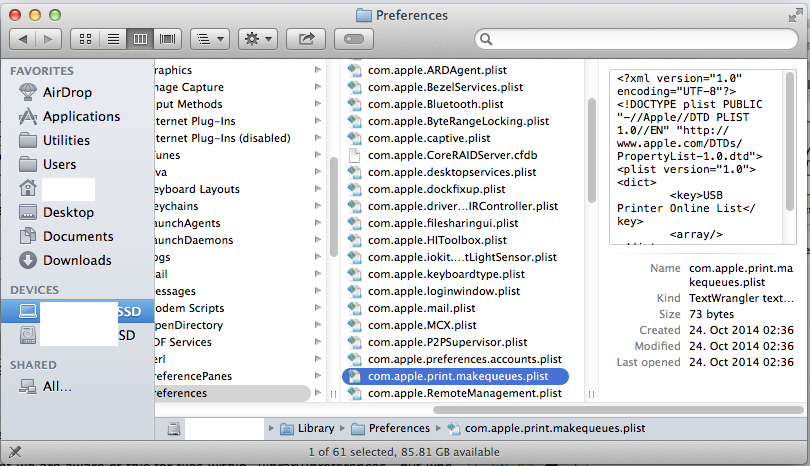Open the home folder icon in the sidebar
The image size is (810, 466).
pos(28,188)
